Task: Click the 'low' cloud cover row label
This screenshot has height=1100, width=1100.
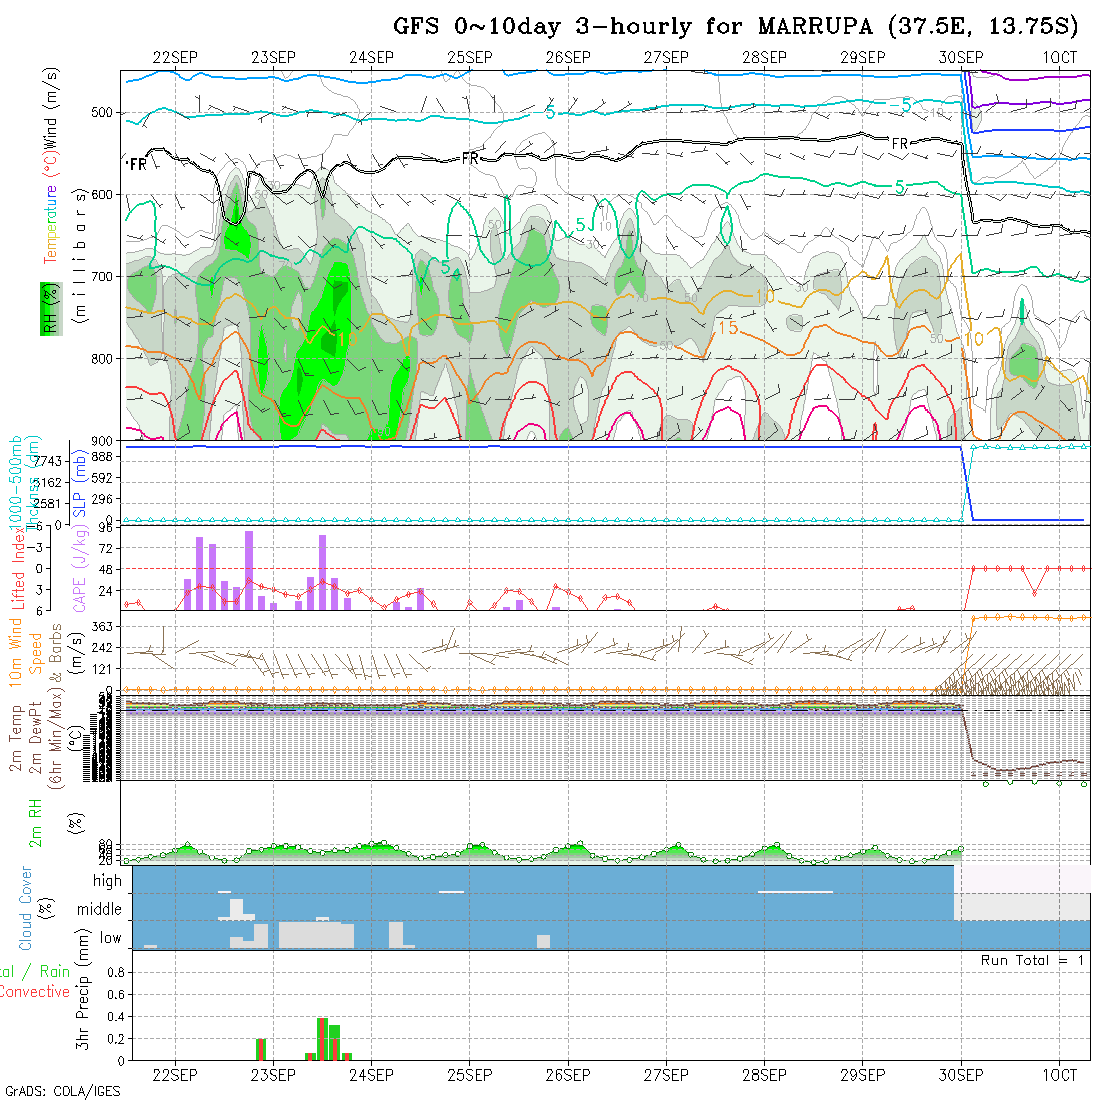Action: pyautogui.click(x=110, y=938)
